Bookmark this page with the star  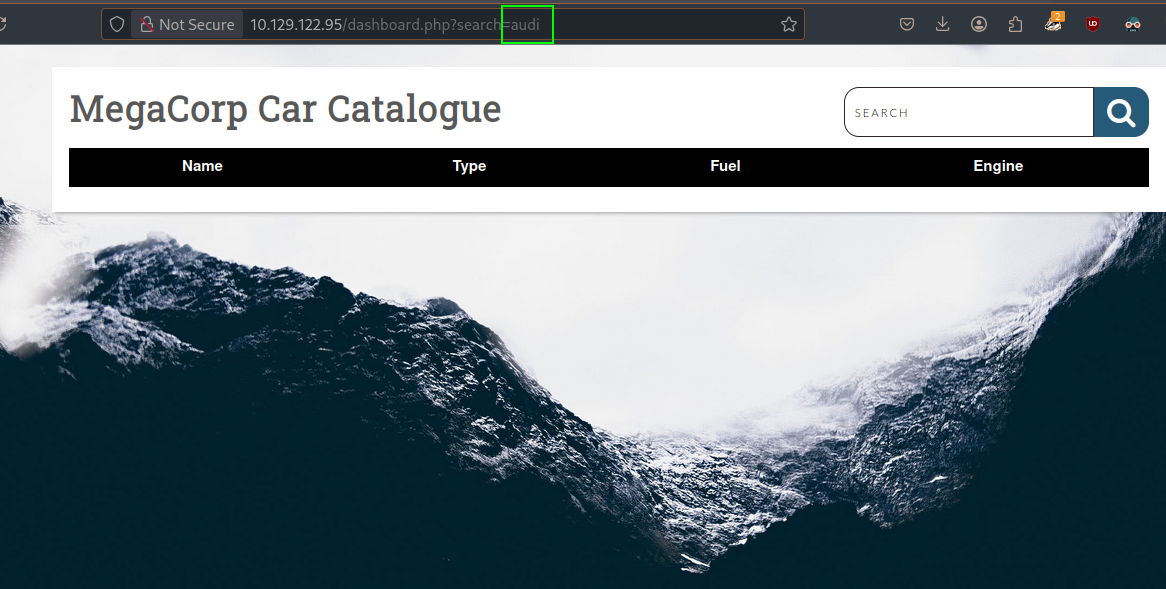788,24
